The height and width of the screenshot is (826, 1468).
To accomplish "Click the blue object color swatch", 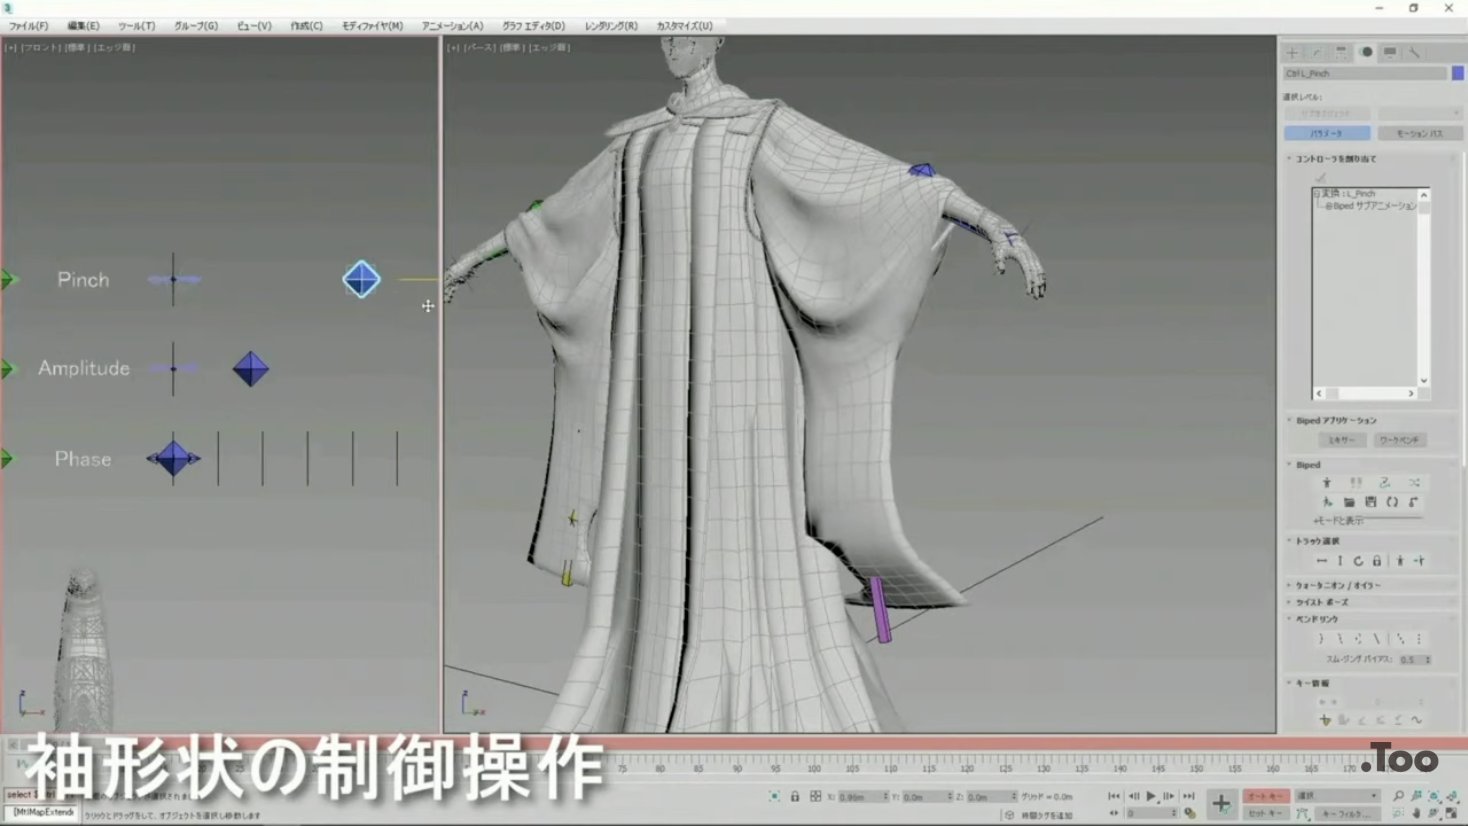I will point(1457,73).
